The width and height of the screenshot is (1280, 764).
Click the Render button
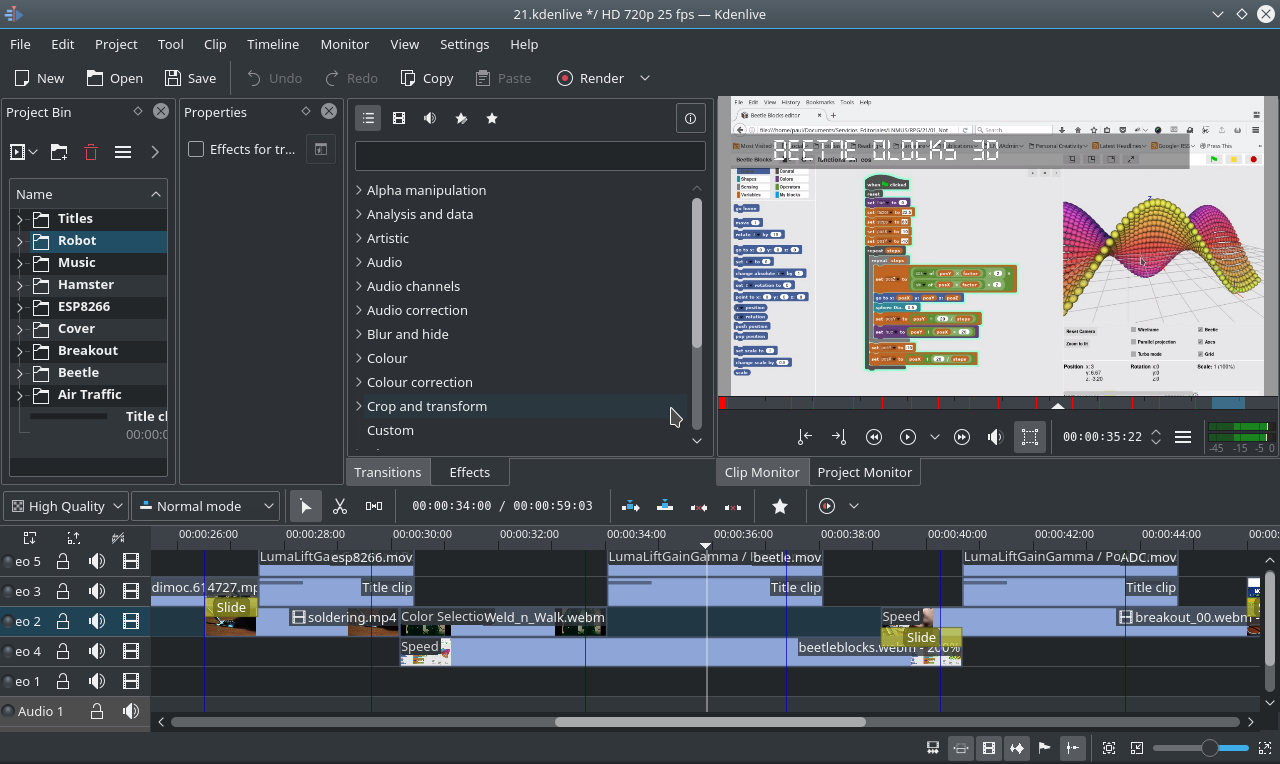click(591, 78)
